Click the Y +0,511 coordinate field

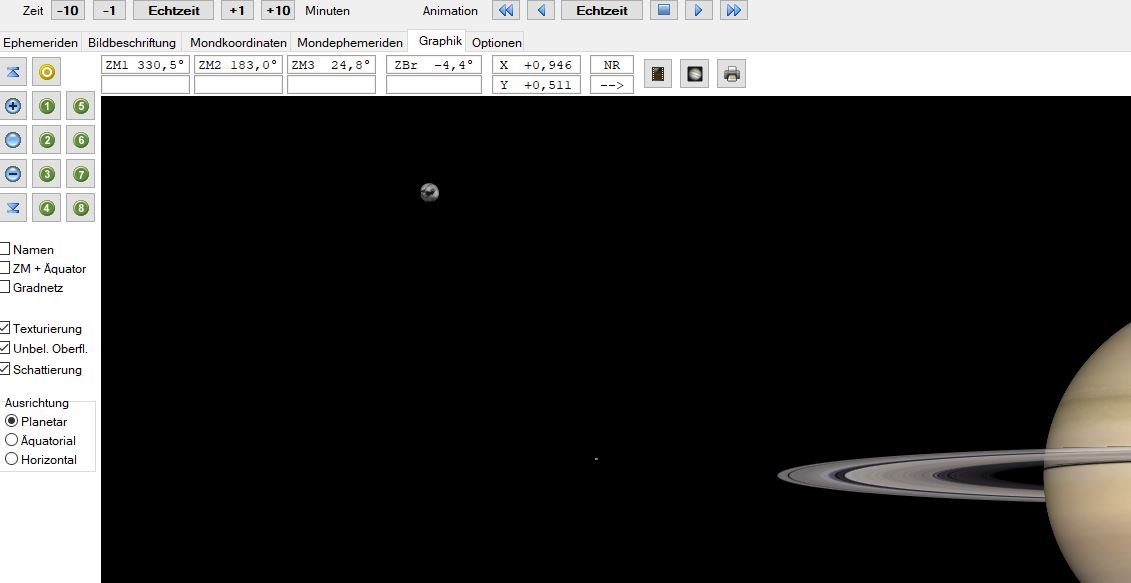536,84
